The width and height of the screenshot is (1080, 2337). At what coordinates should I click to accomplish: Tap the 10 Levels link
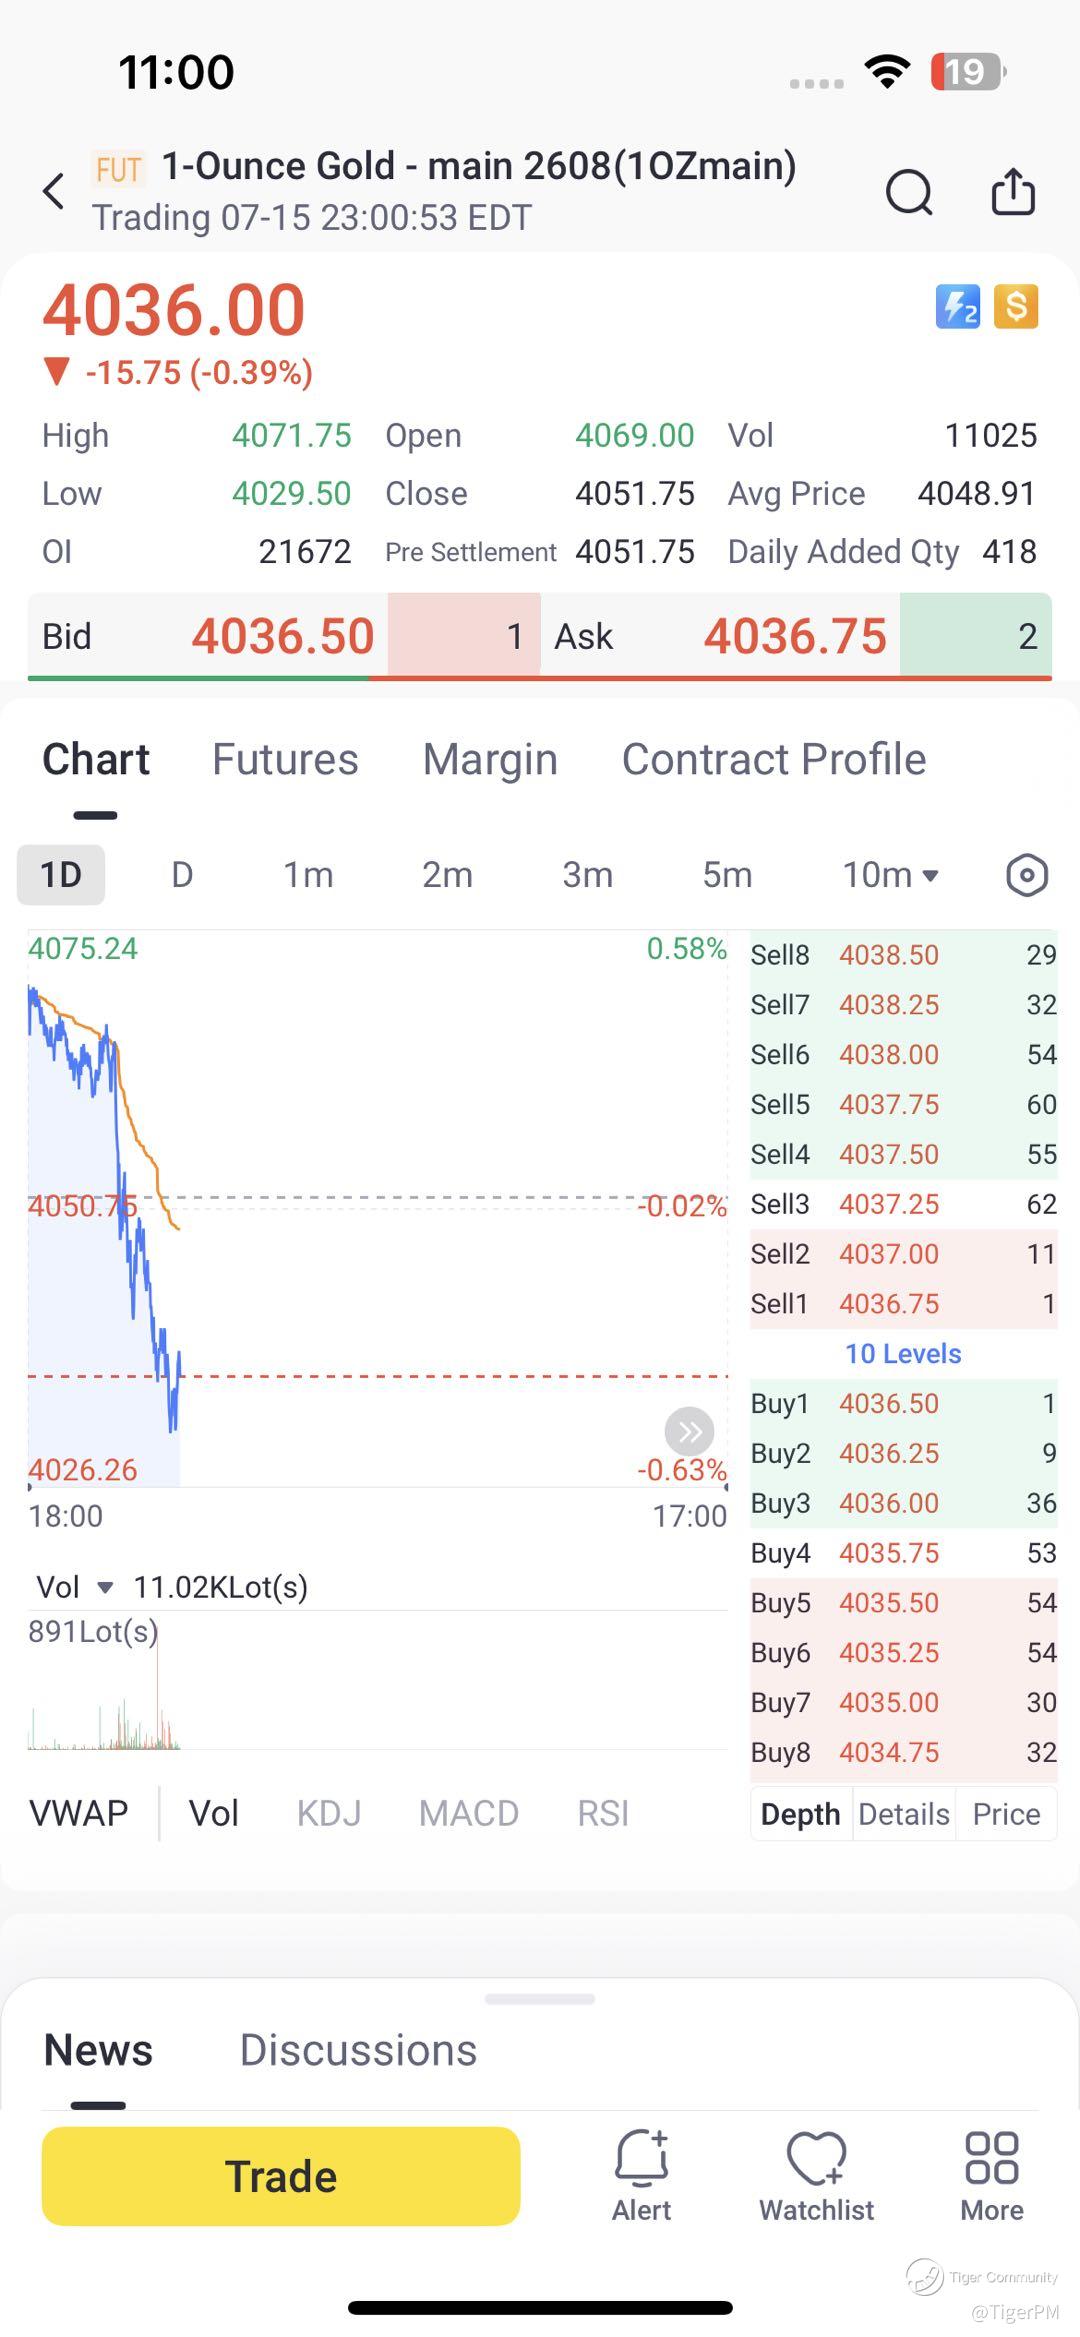point(903,1353)
